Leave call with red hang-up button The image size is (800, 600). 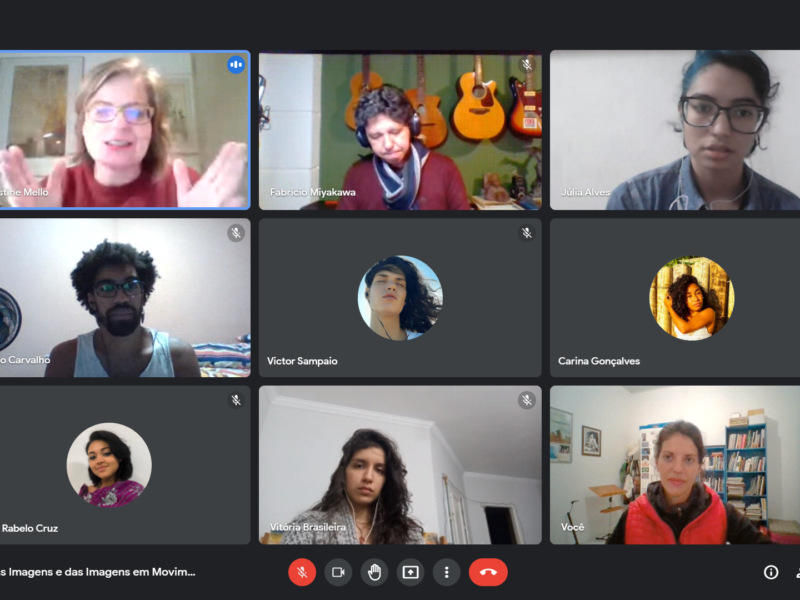[x=488, y=572]
